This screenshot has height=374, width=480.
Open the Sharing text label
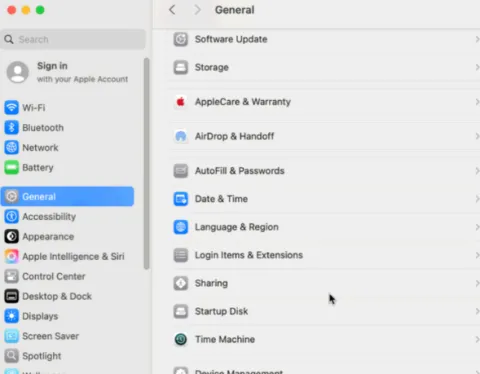211,283
